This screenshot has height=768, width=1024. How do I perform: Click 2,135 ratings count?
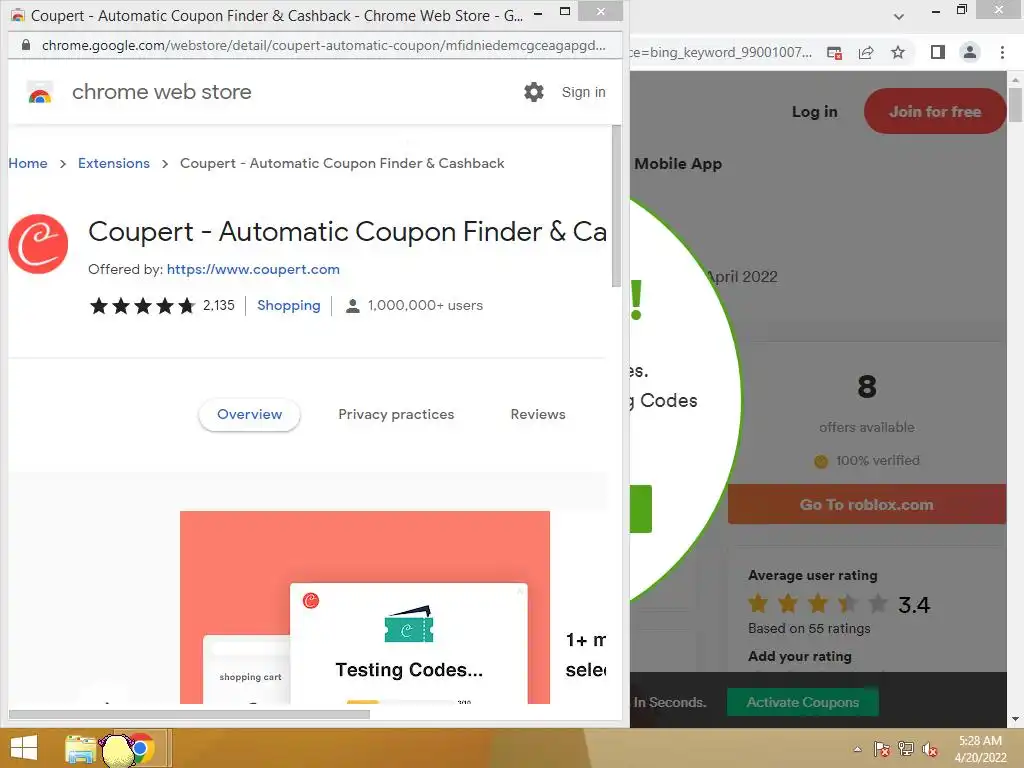219,306
